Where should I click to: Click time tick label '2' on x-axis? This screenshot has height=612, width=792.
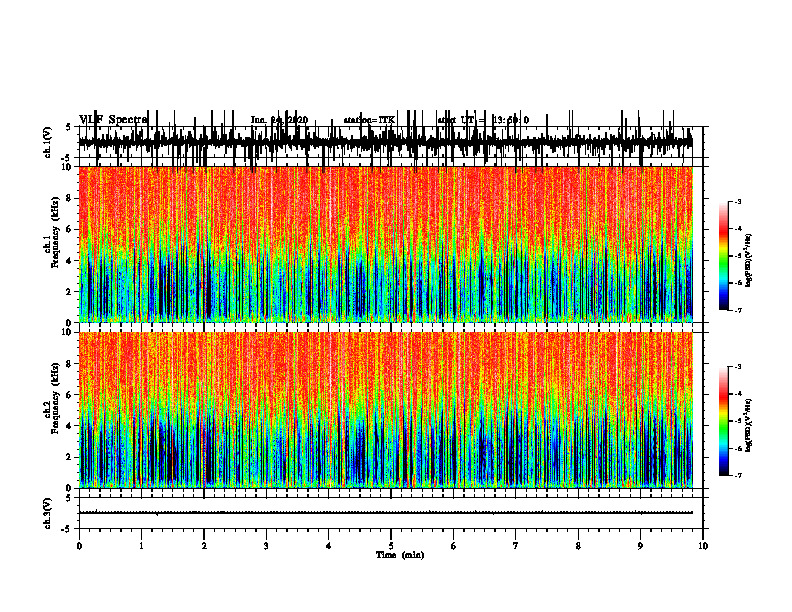[x=204, y=546]
